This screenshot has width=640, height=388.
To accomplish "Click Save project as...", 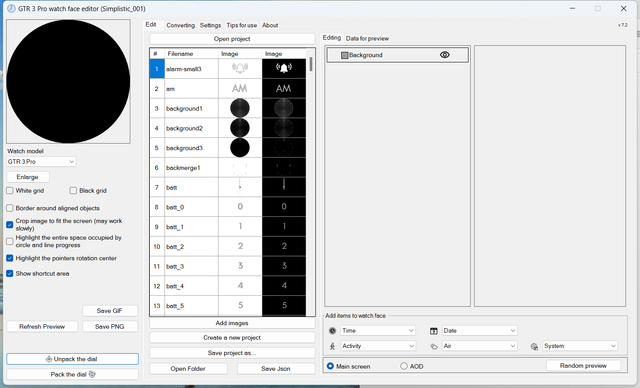I will (x=232, y=353).
